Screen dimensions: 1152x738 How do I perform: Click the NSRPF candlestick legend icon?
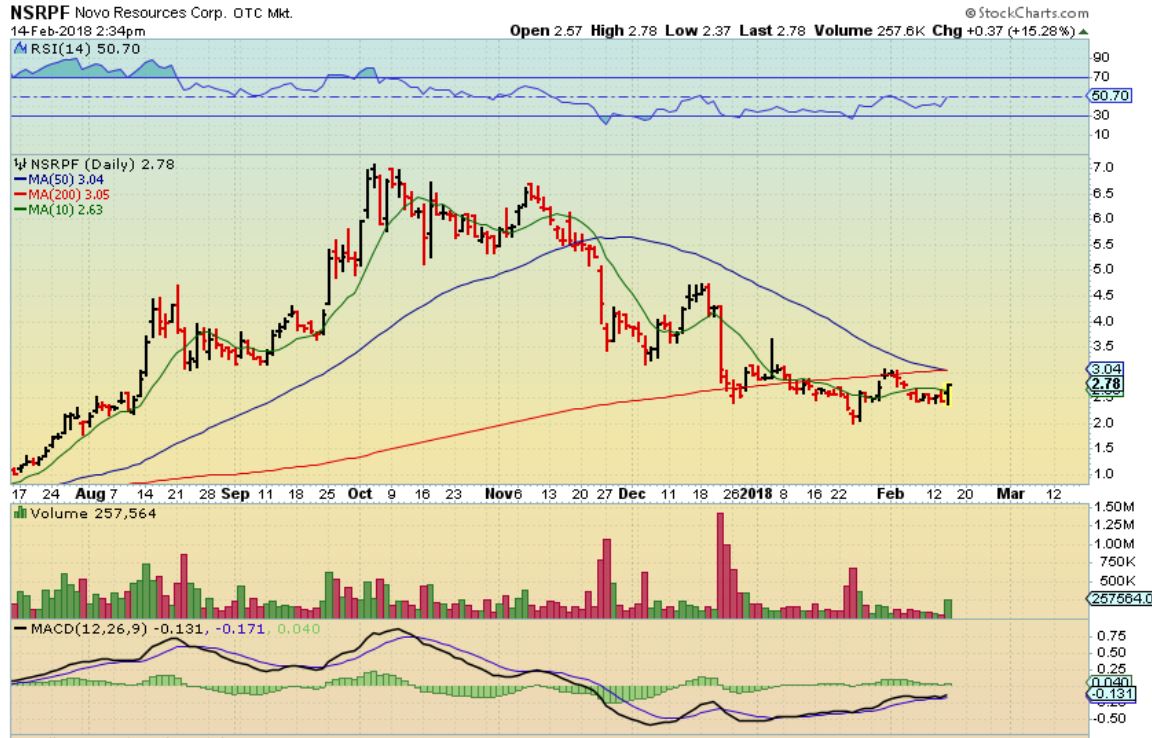(x=17, y=164)
